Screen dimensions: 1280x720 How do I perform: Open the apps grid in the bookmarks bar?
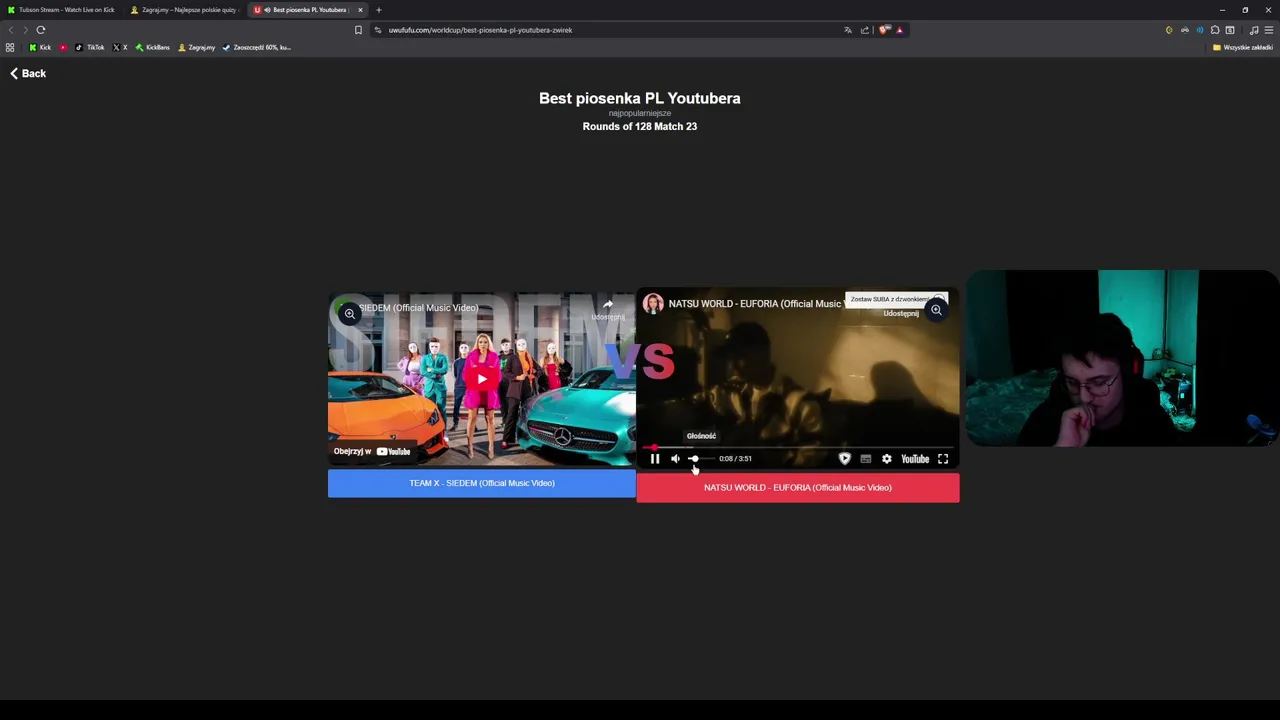[10, 47]
